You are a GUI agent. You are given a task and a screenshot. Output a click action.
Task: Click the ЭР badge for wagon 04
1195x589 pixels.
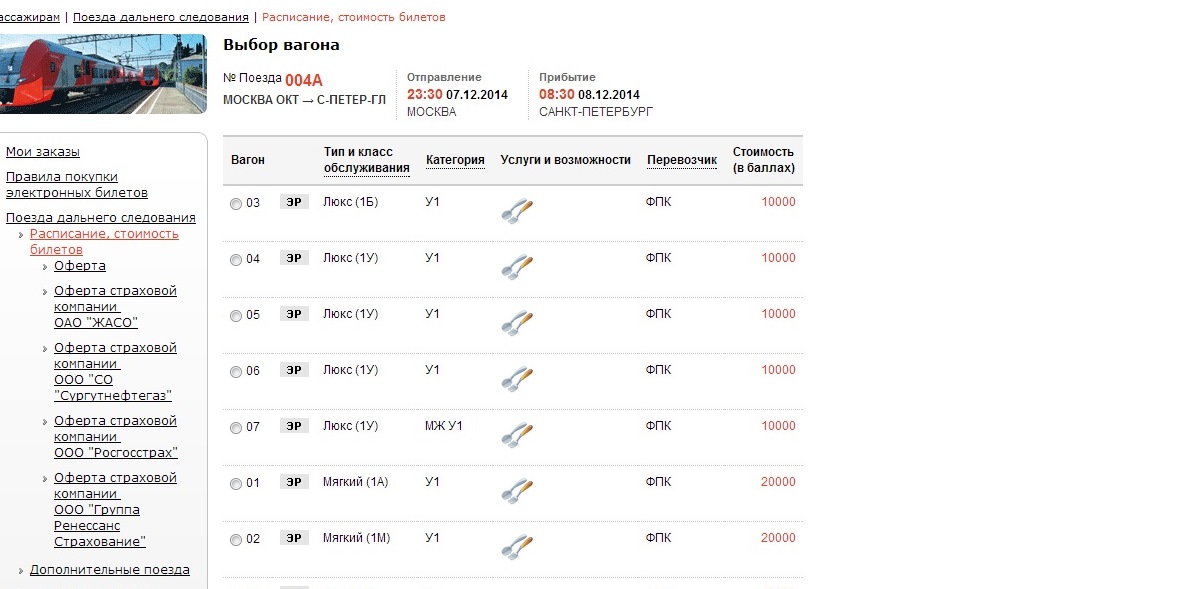pos(294,258)
